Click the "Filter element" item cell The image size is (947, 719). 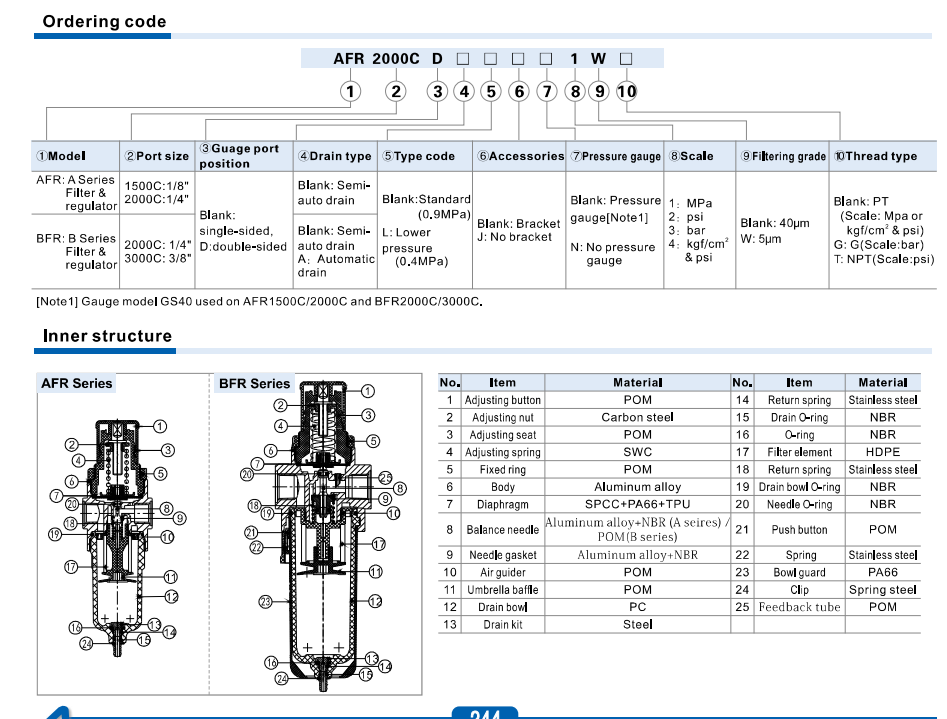click(x=799, y=452)
